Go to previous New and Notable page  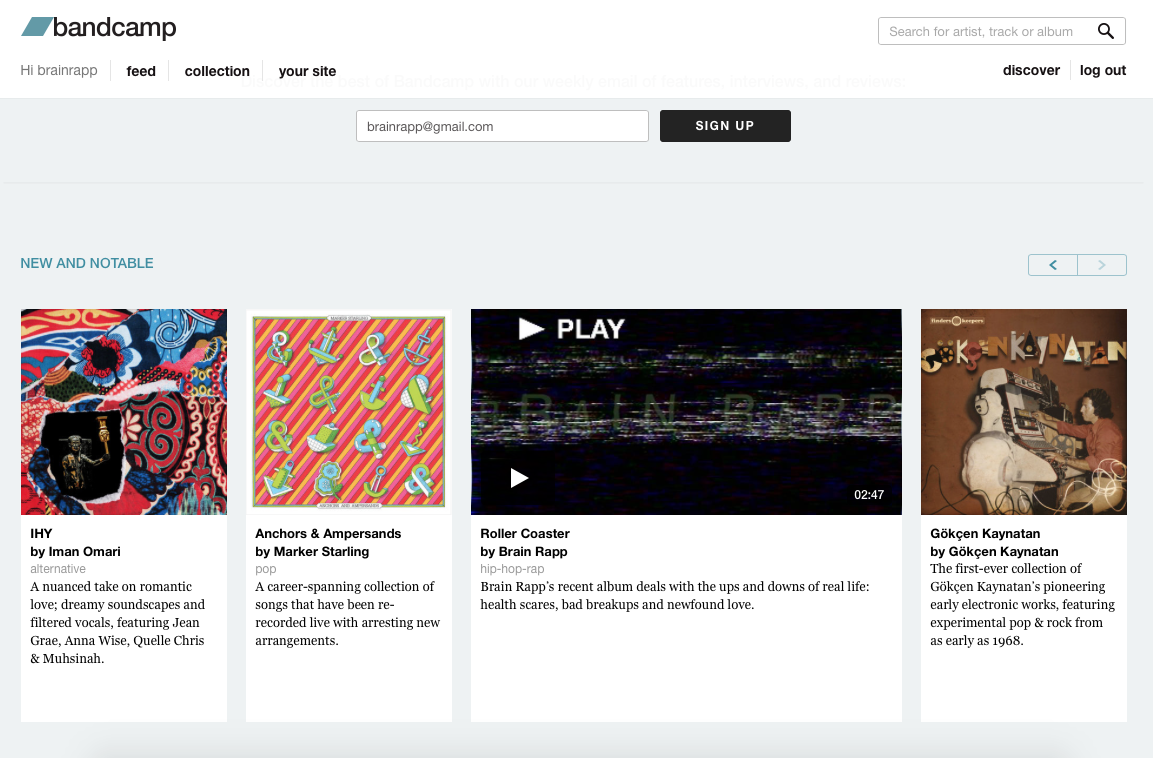point(1053,265)
